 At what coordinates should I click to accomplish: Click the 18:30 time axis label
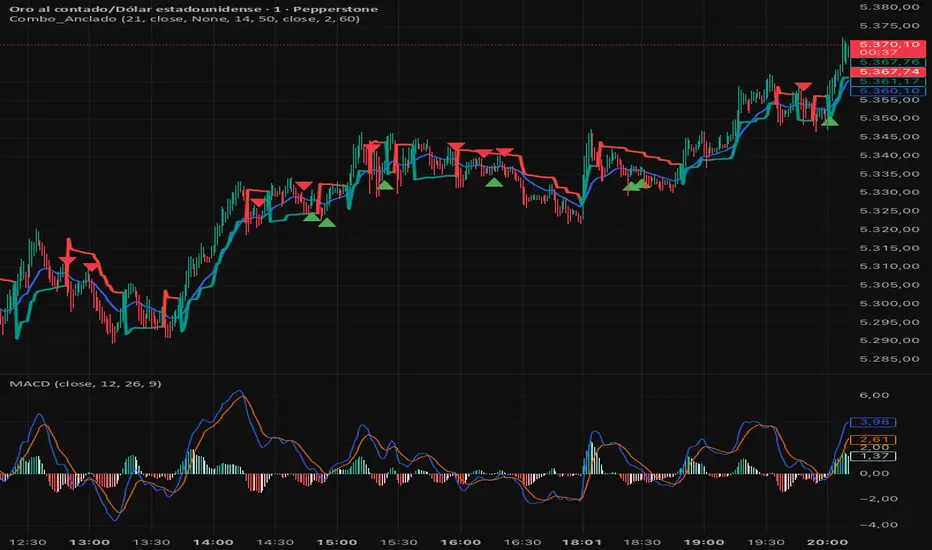pyautogui.click(x=642, y=542)
